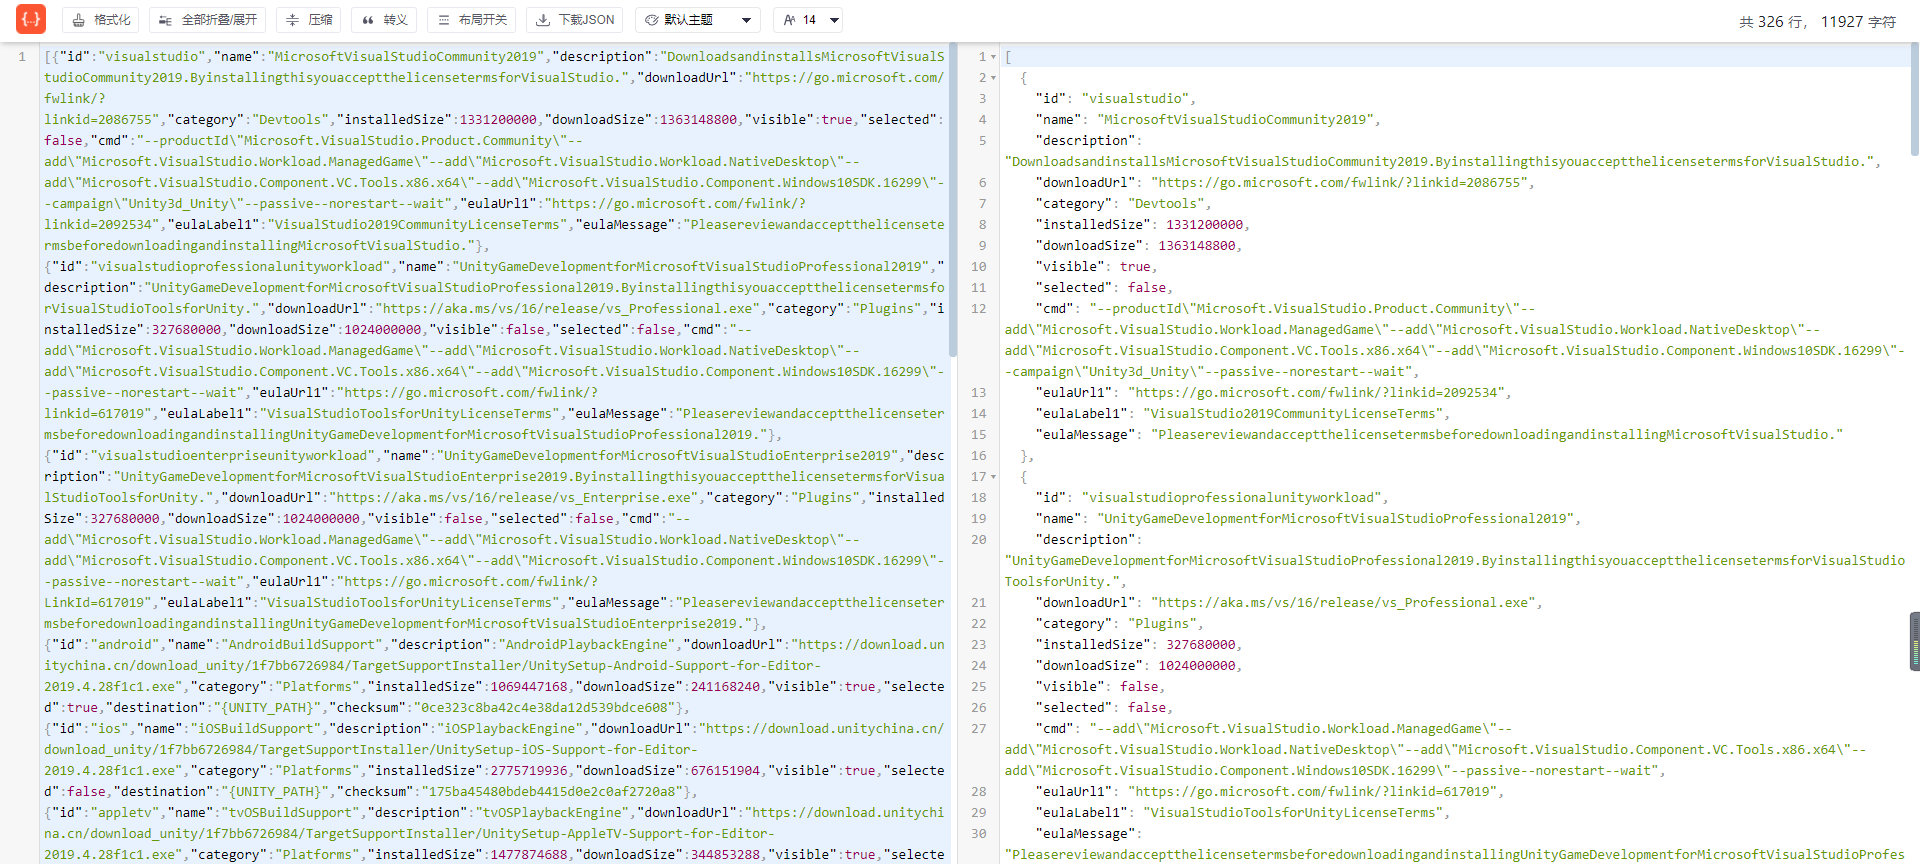Click the left editor vertical scrollbar thumb
The height and width of the screenshot is (864, 1920).
point(953,200)
